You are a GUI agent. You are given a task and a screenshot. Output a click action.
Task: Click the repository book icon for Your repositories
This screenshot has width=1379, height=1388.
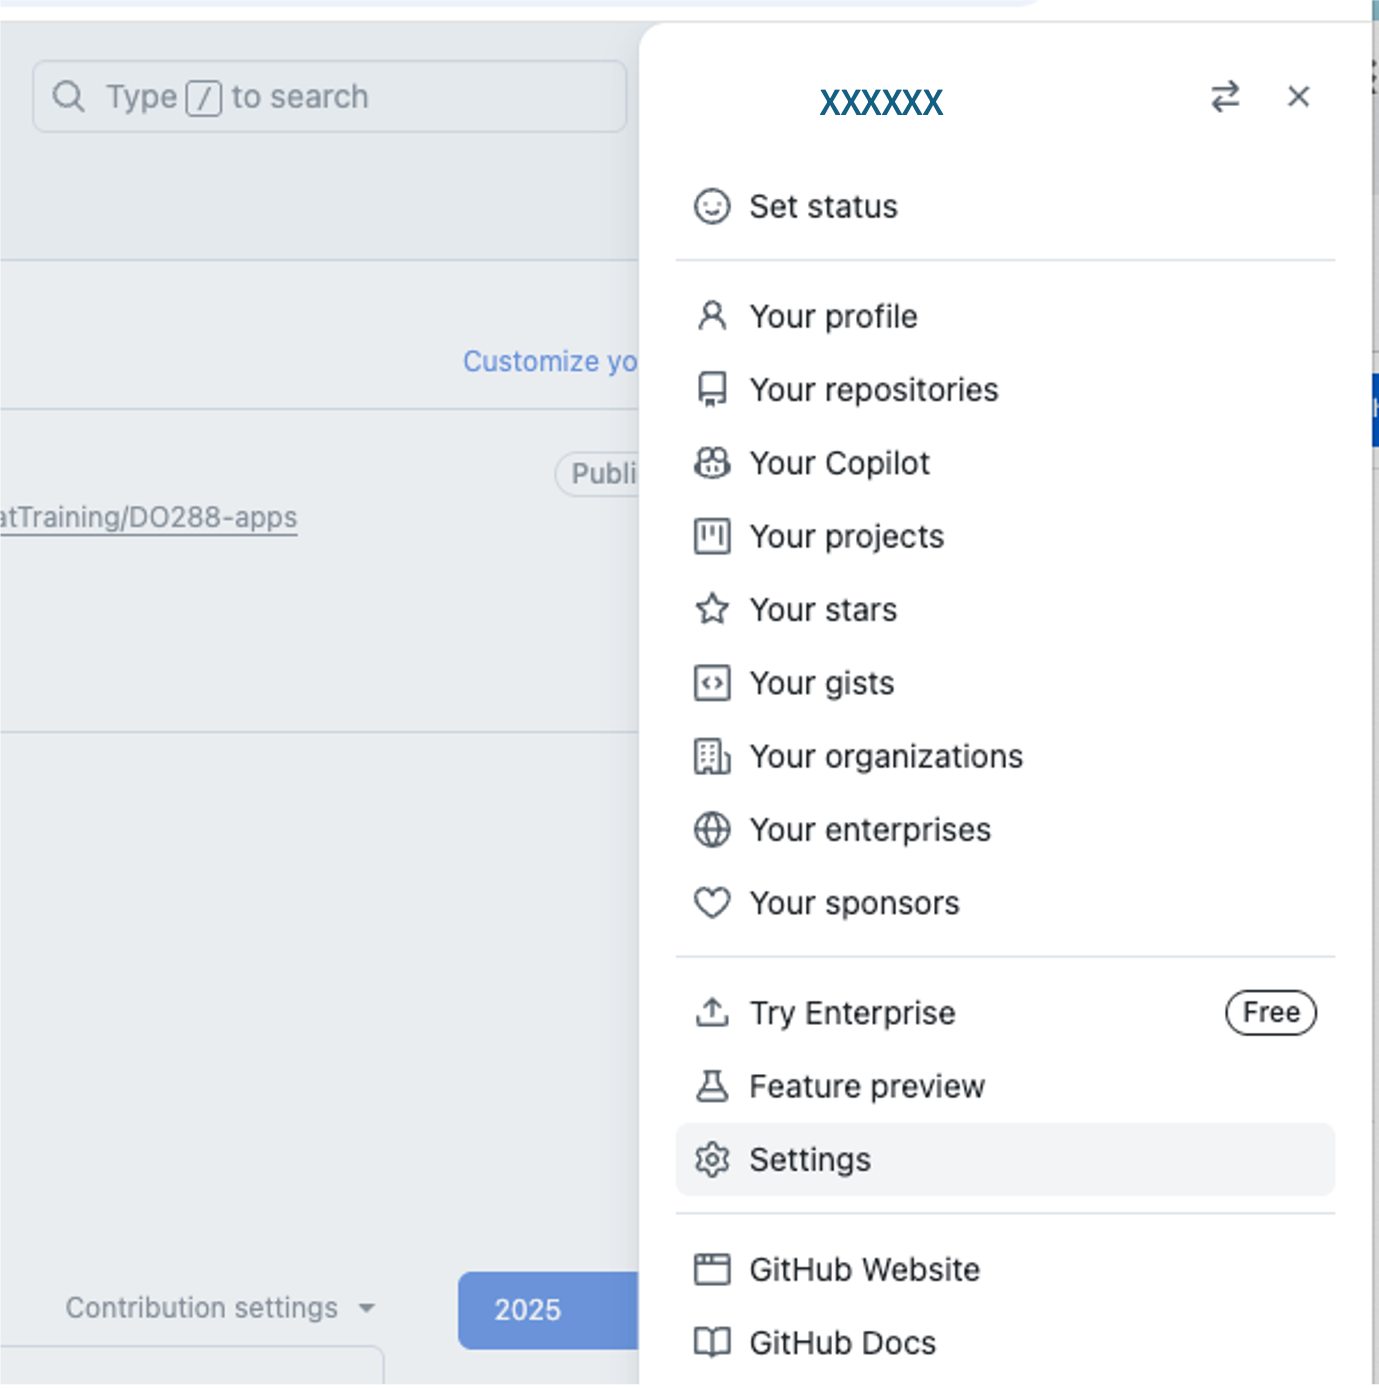click(x=712, y=389)
